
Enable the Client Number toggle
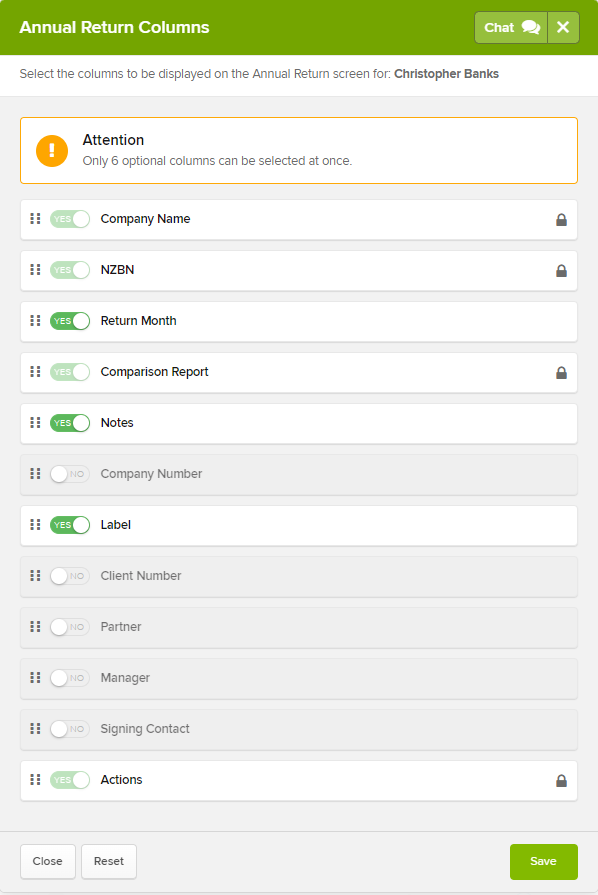pos(70,576)
